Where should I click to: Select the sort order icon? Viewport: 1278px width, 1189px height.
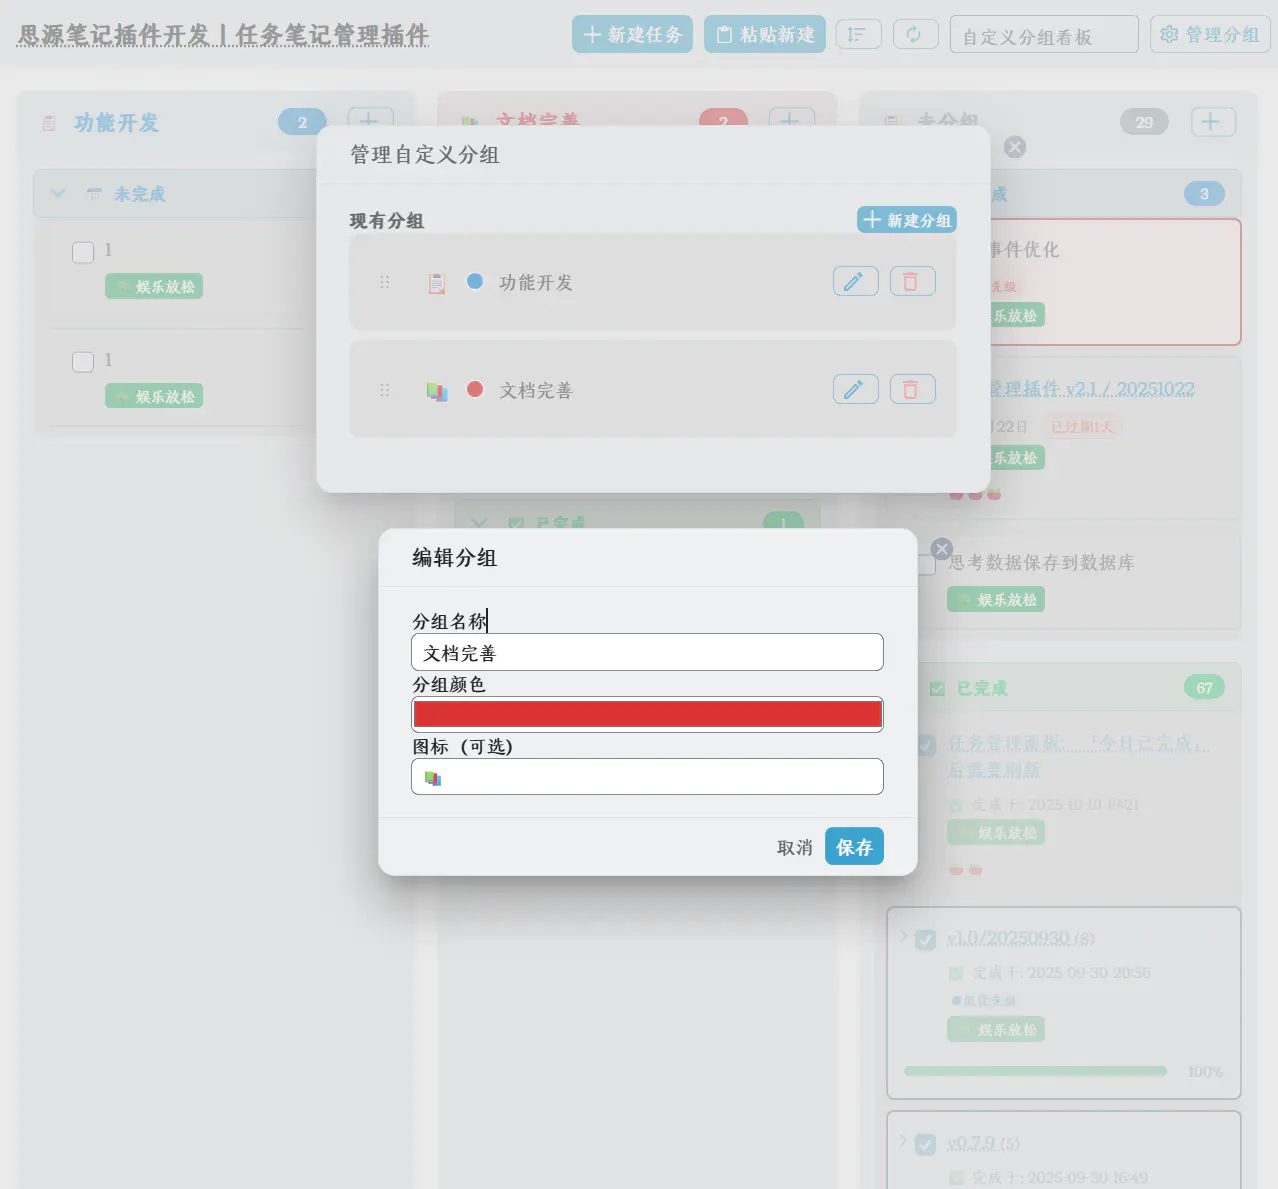(858, 33)
